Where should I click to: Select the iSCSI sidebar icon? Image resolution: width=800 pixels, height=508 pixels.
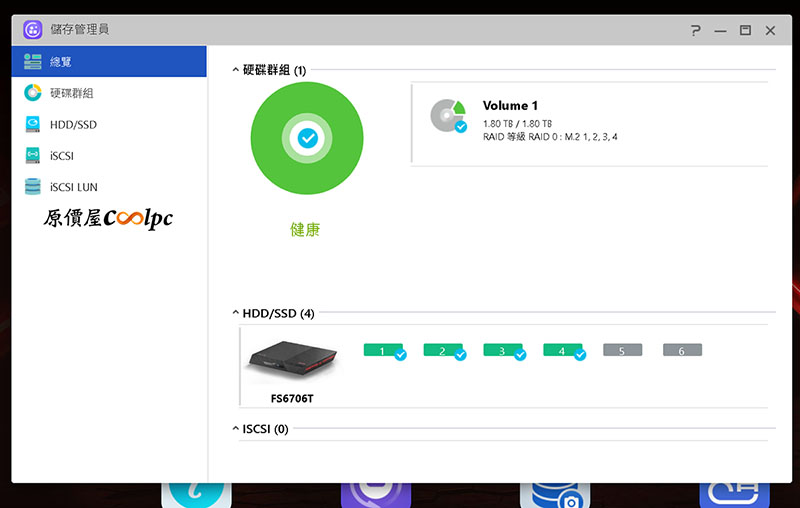pyautogui.click(x=33, y=156)
